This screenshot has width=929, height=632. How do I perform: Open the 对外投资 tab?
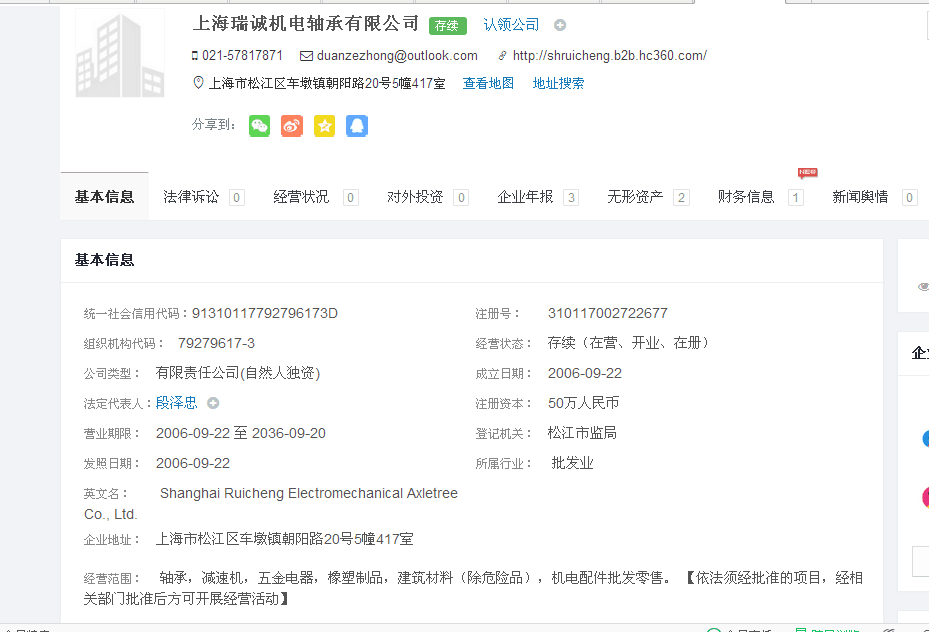pyautogui.click(x=415, y=197)
